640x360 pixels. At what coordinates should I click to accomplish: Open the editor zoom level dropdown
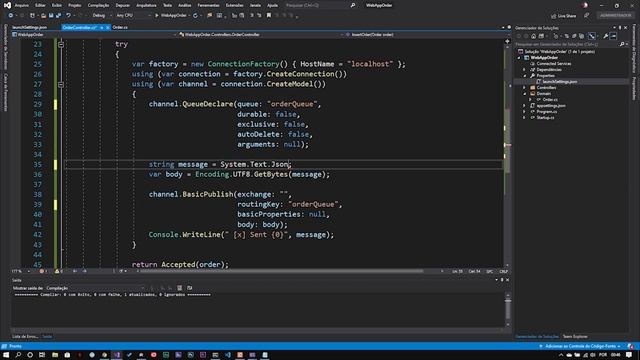click(x=21, y=271)
